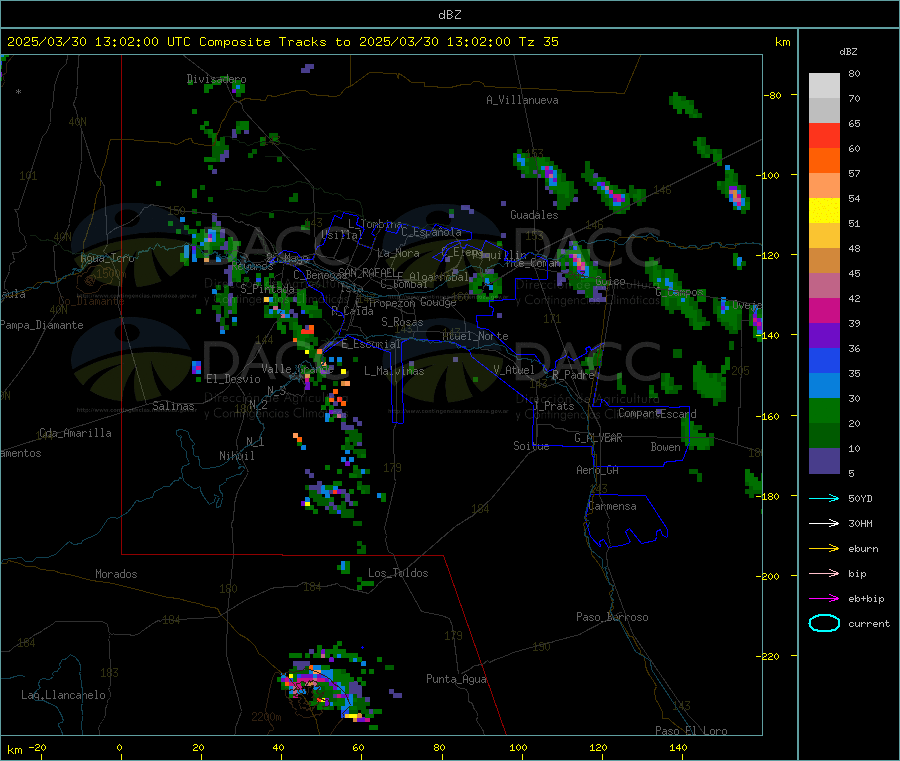Click the white 30HM arrow legend icon
This screenshot has height=761, width=900.
(x=824, y=523)
